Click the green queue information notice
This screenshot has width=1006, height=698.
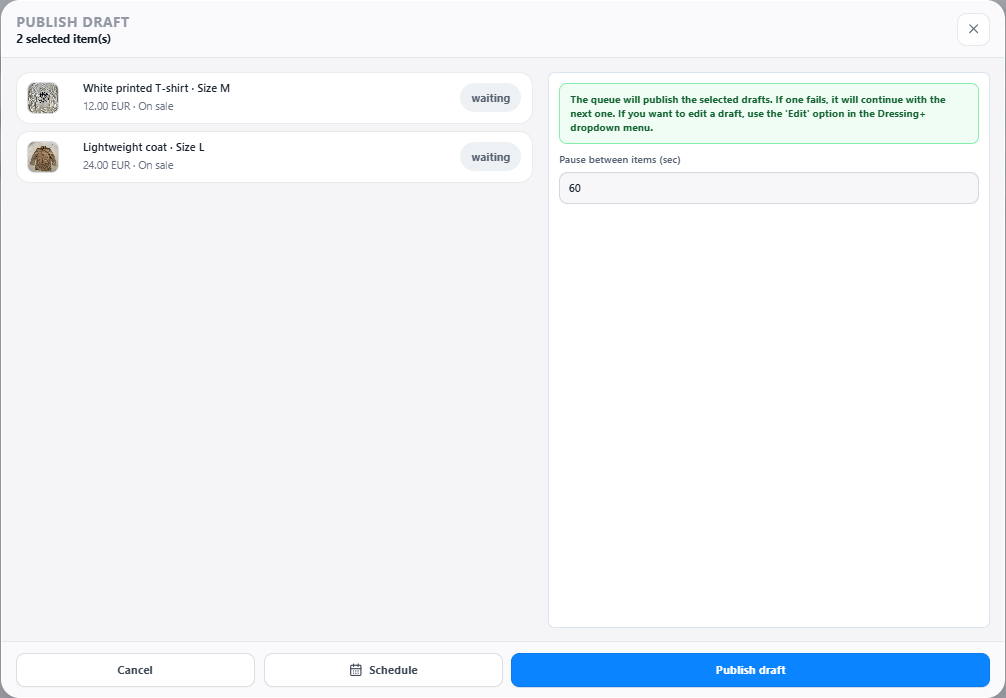(x=769, y=114)
